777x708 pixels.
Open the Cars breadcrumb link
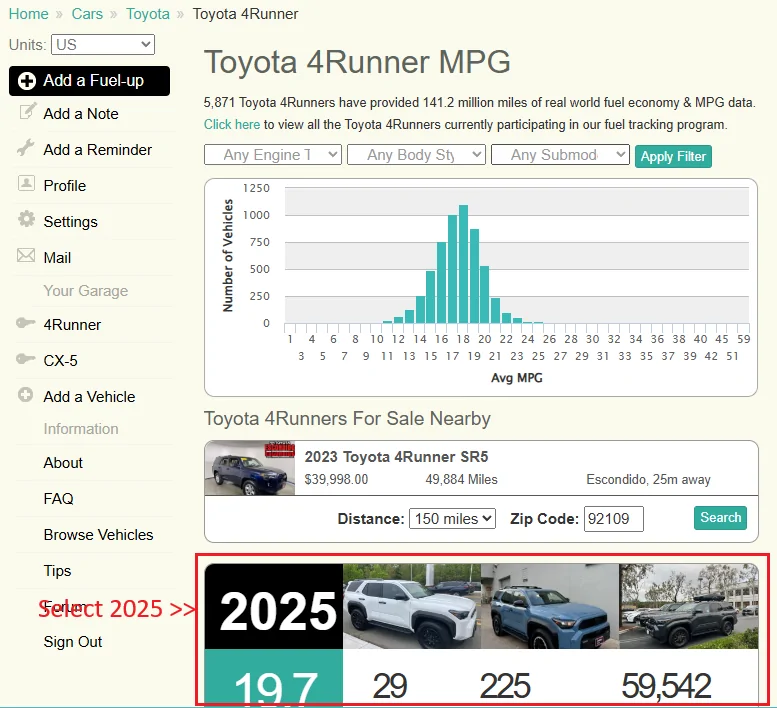pyautogui.click(x=87, y=14)
